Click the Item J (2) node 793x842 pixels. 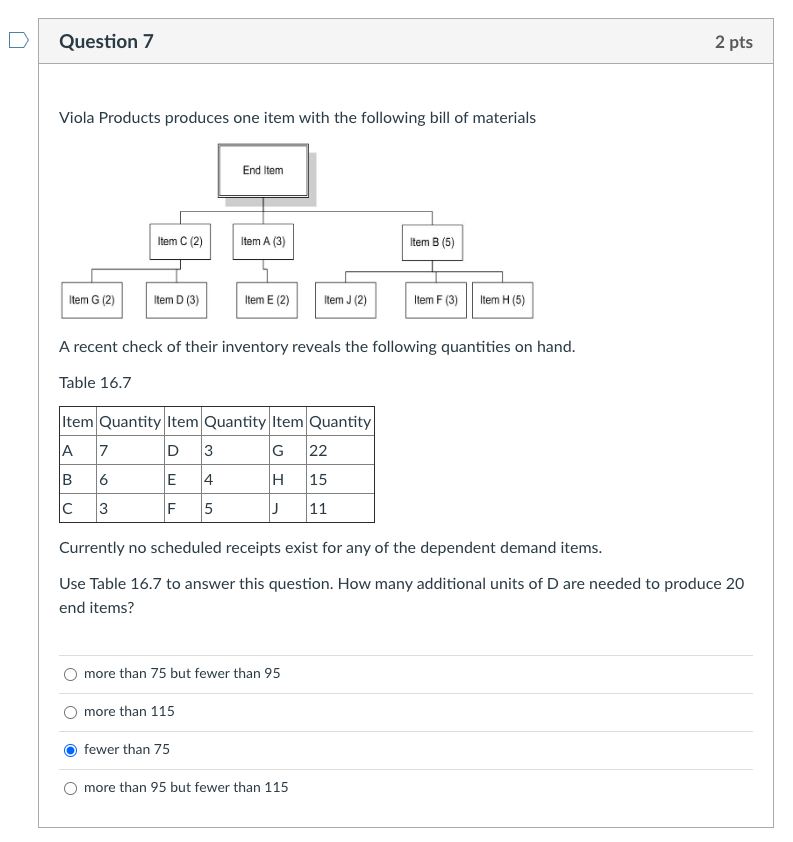point(347,300)
